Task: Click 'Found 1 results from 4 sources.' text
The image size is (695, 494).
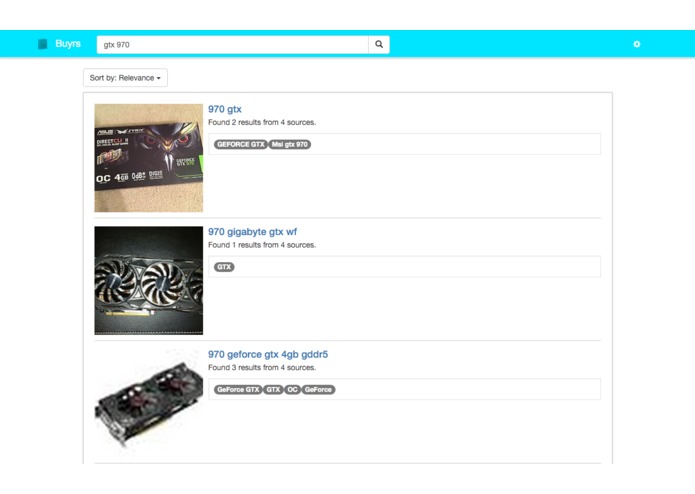Action: tap(262, 245)
